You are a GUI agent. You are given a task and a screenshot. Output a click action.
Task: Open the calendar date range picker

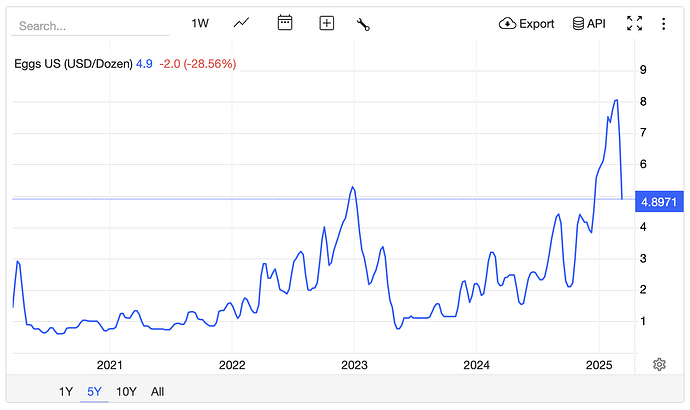click(285, 23)
